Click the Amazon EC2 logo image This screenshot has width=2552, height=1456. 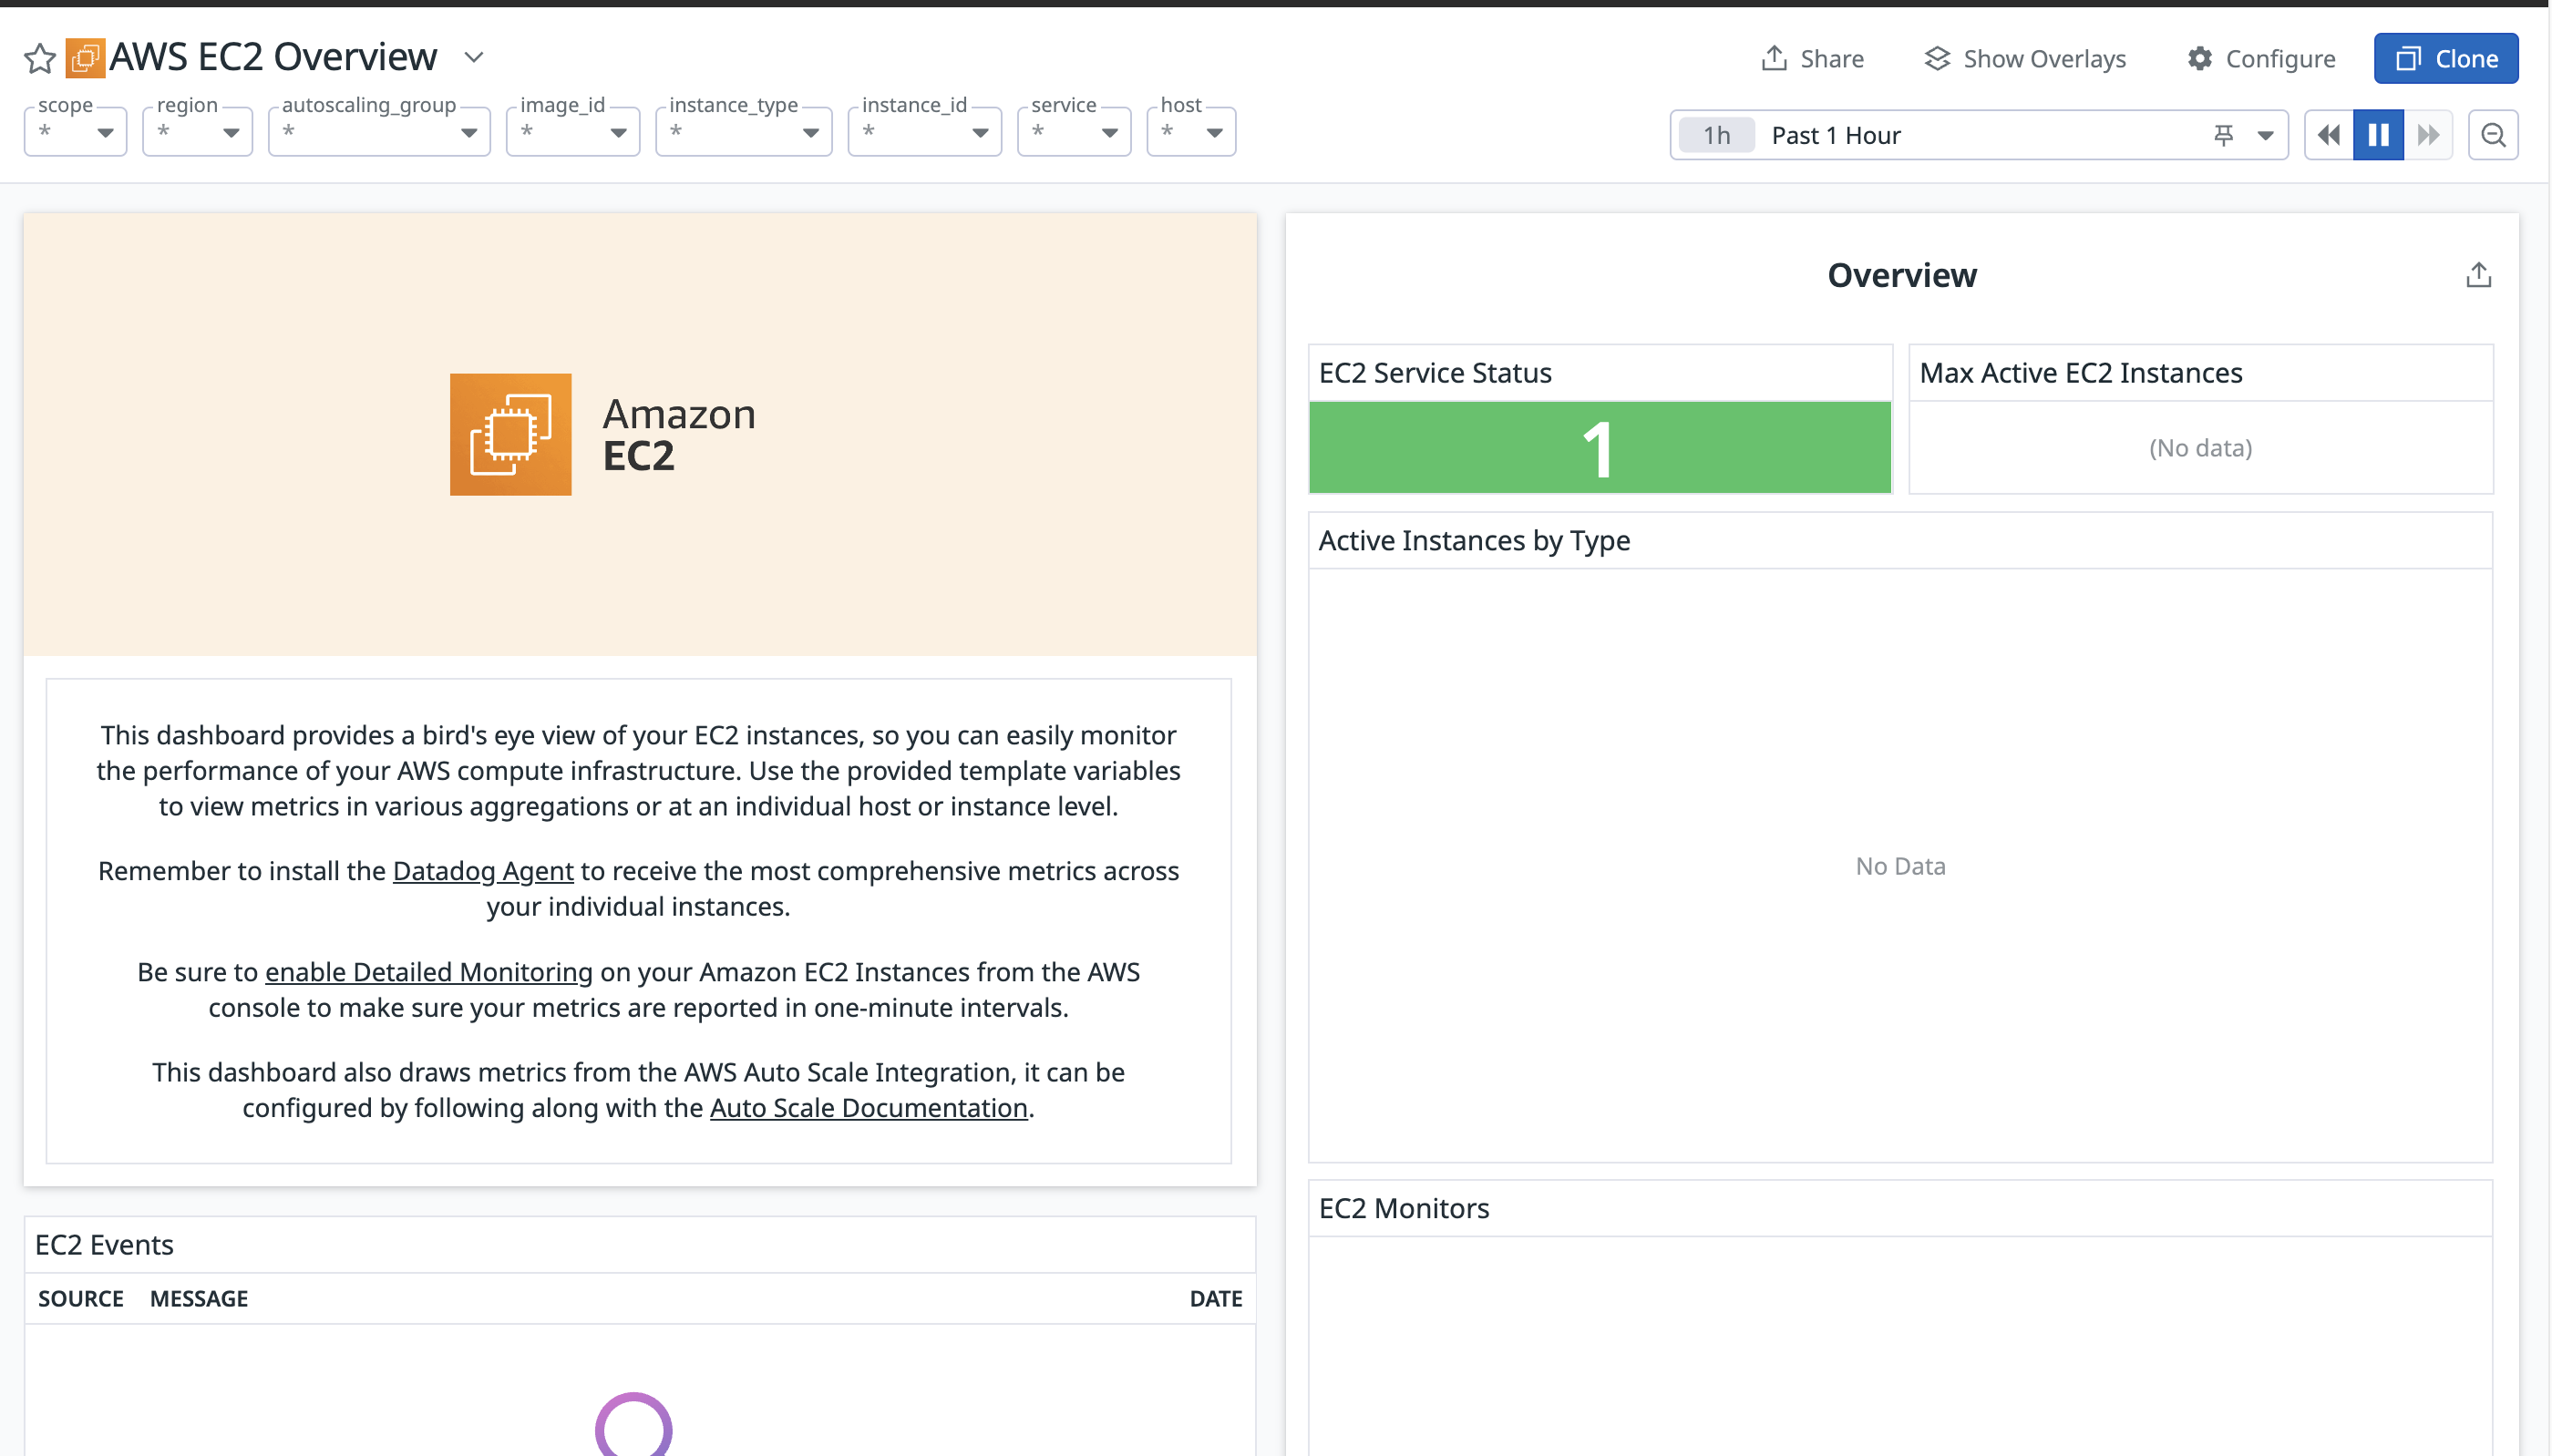coord(603,435)
